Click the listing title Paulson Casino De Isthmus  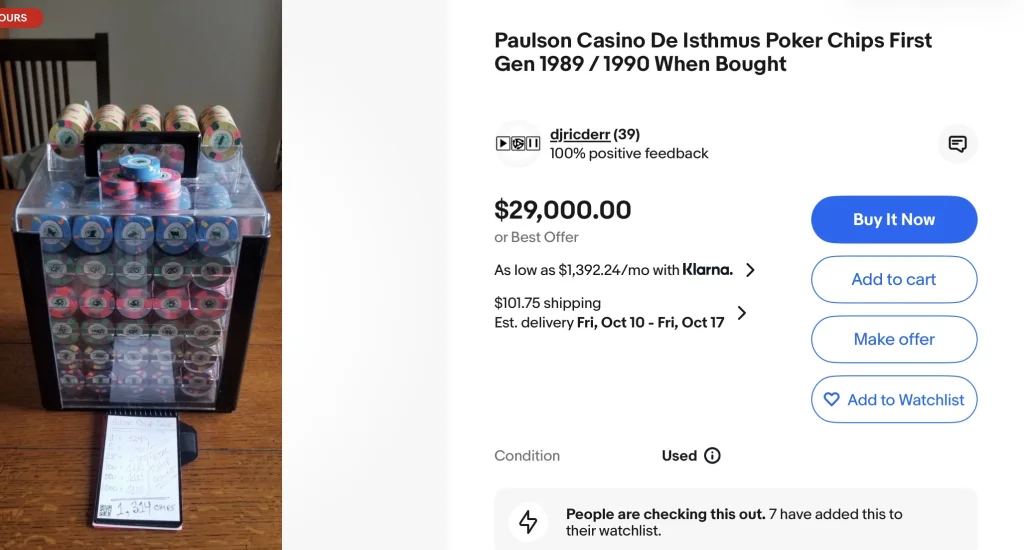[712, 52]
